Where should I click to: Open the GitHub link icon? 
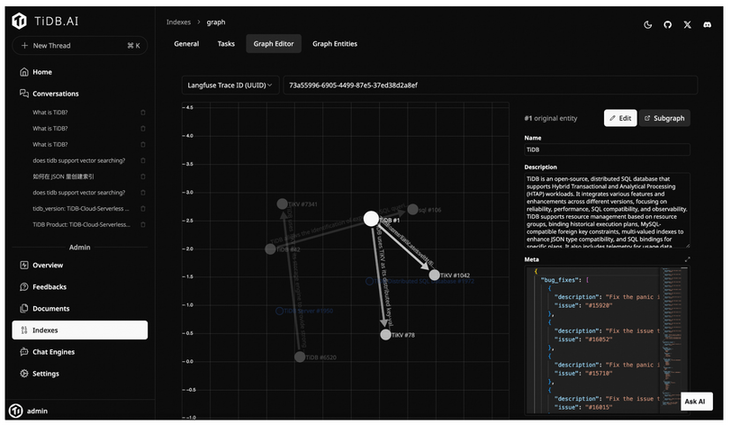(x=668, y=25)
